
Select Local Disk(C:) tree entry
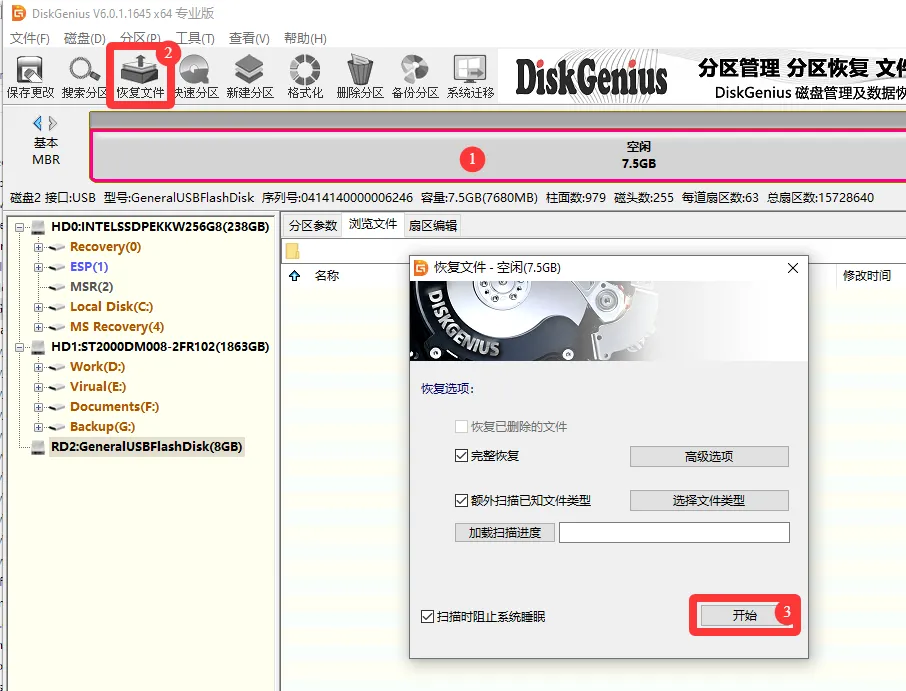pyautogui.click(x=112, y=307)
